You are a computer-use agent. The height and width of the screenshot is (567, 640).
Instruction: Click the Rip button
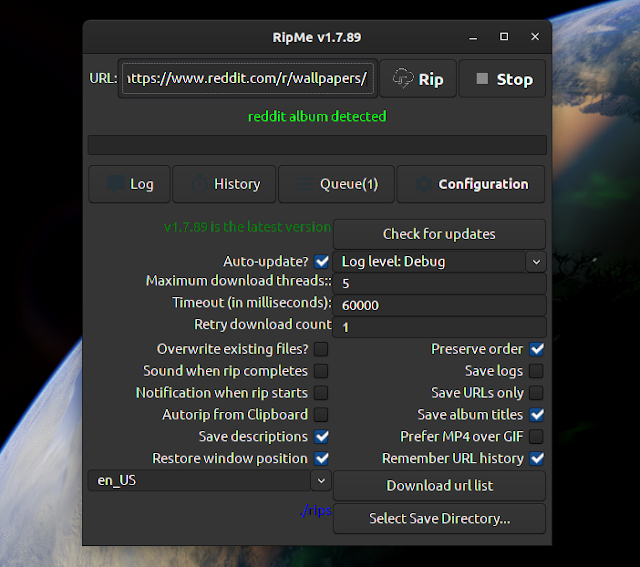[418, 78]
